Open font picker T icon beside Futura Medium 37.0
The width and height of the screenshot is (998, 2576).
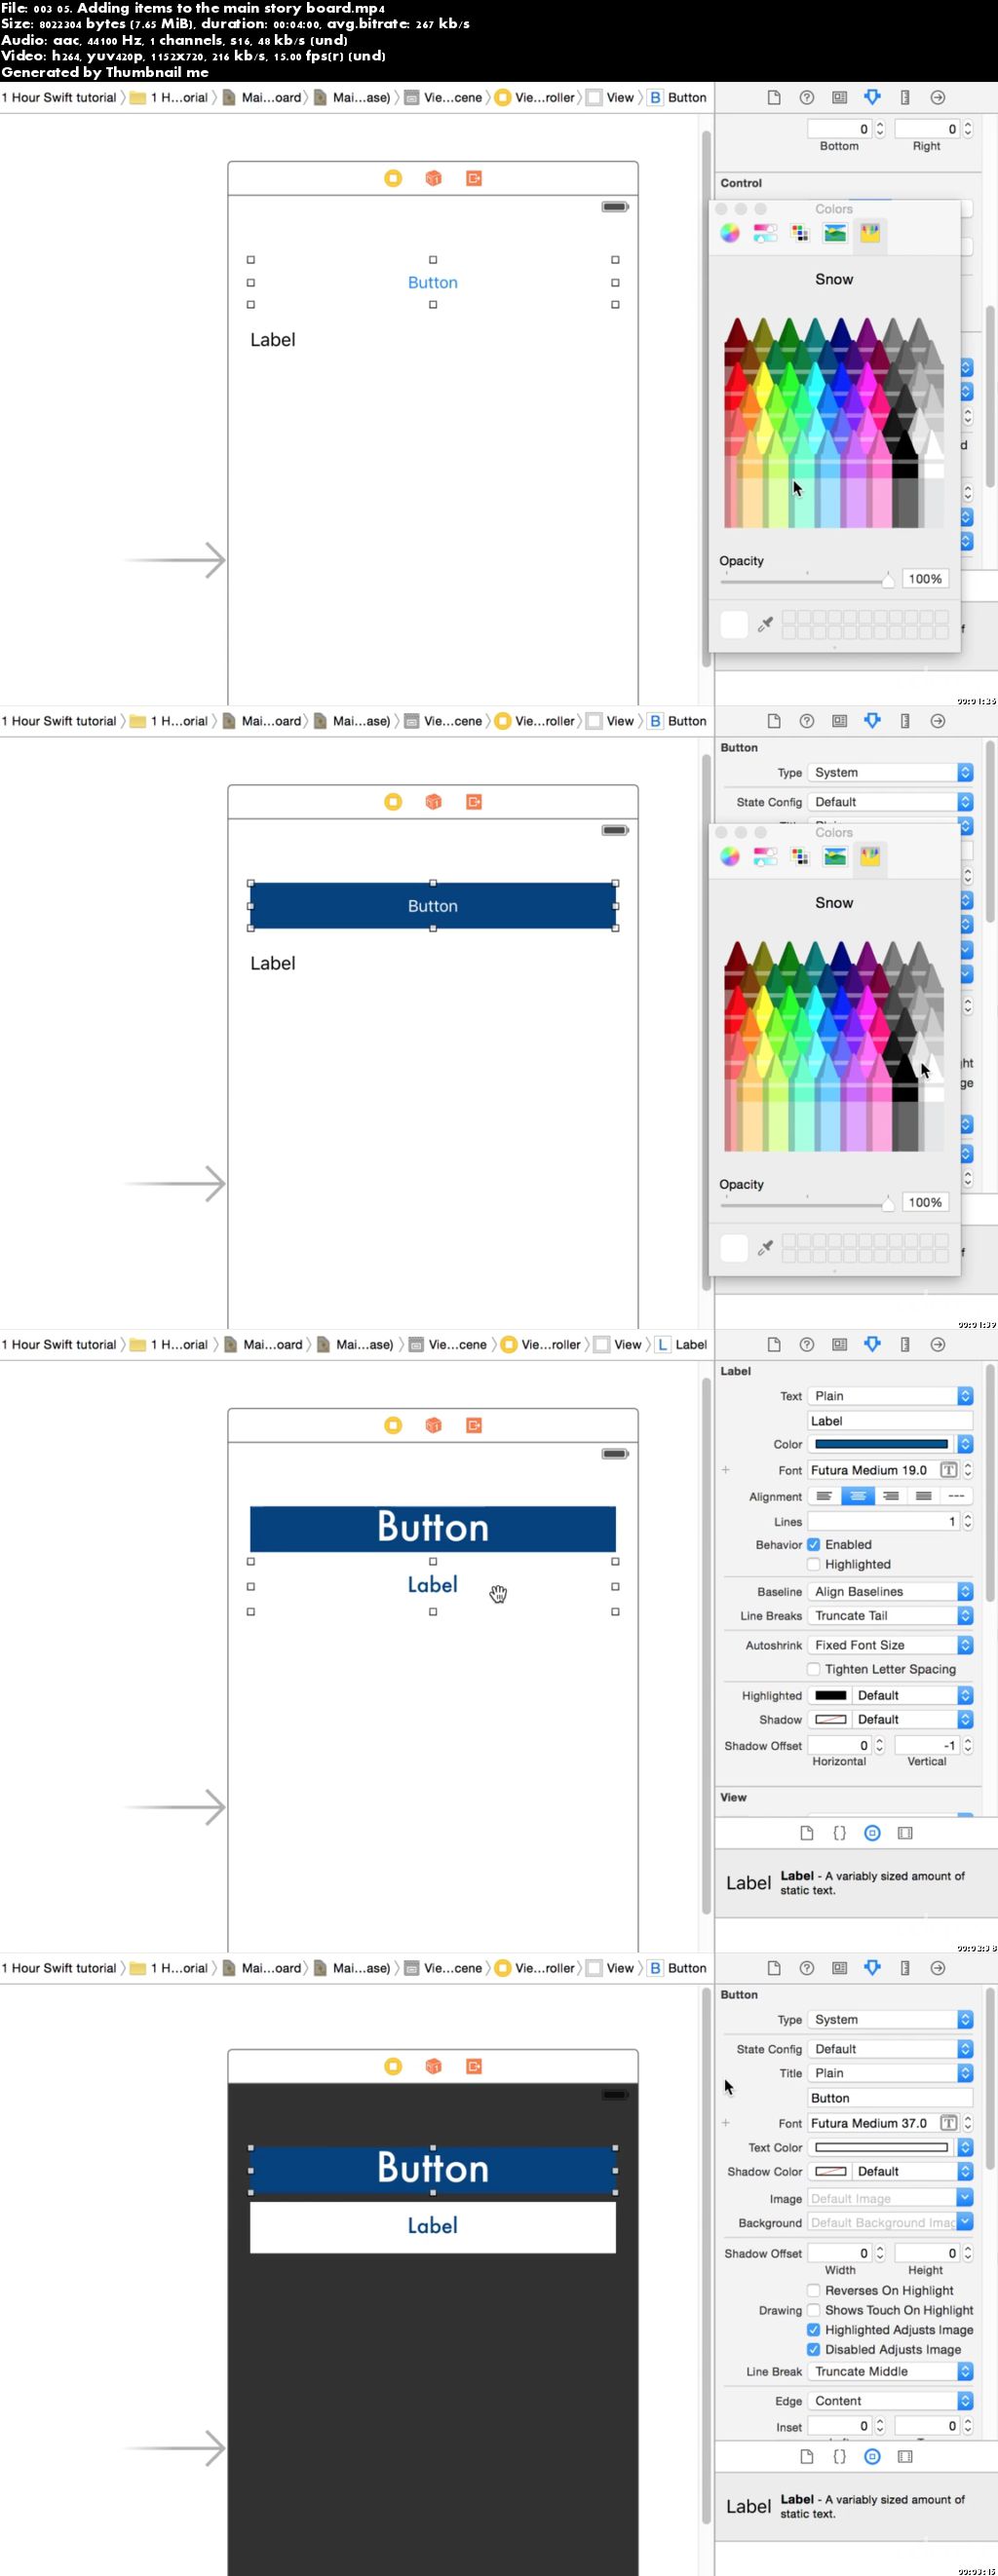[x=949, y=2122]
